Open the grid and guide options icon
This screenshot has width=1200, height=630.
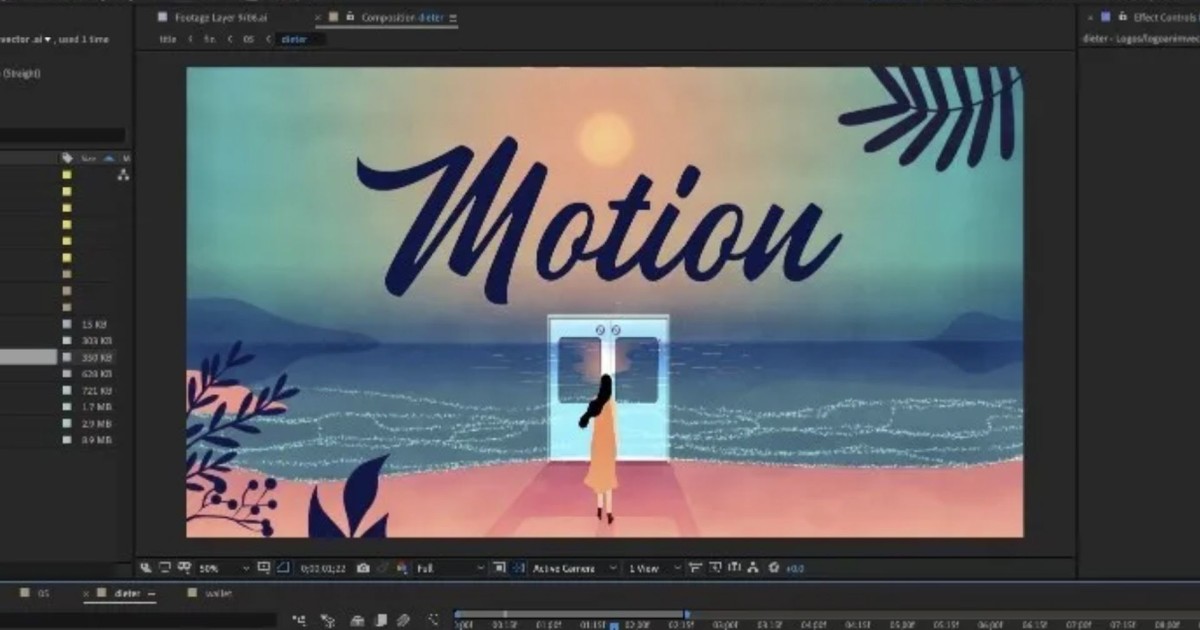(264, 567)
